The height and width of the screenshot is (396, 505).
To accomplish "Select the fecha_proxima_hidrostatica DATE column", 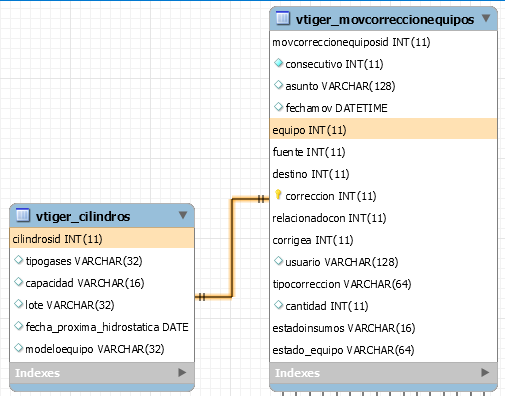I will coord(102,327).
